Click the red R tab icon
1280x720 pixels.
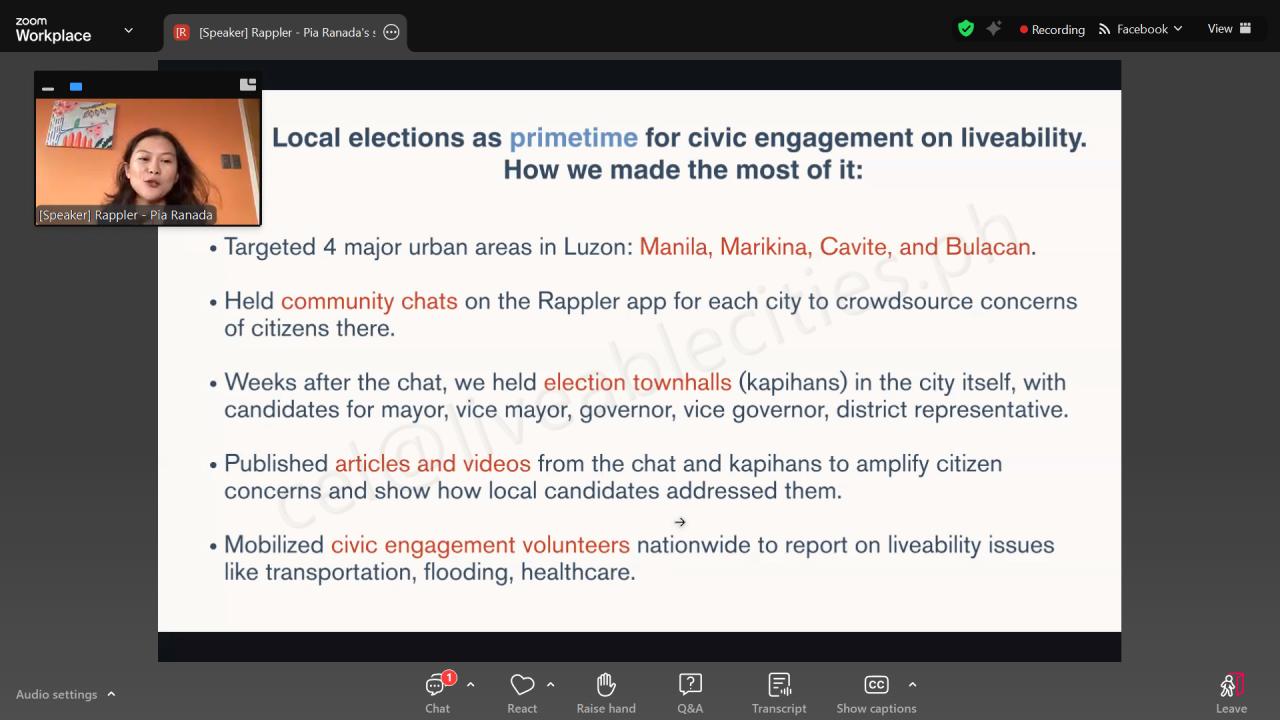pyautogui.click(x=182, y=32)
